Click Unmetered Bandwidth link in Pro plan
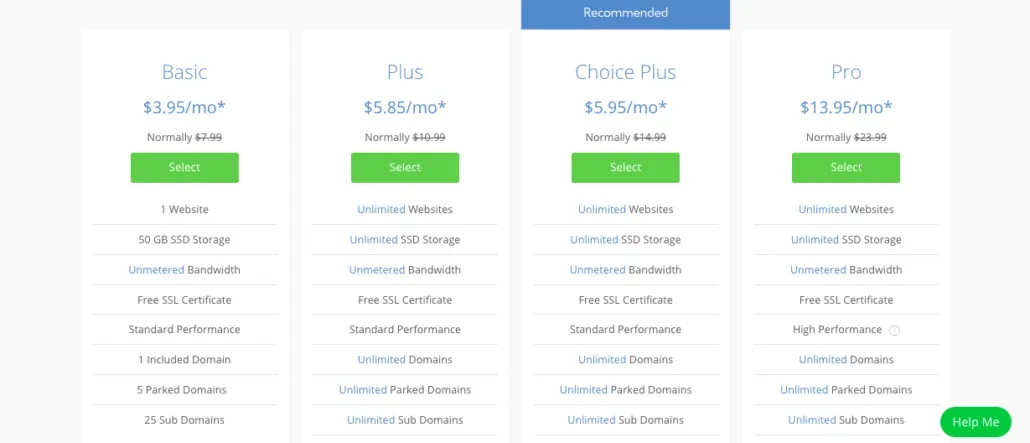 [818, 270]
